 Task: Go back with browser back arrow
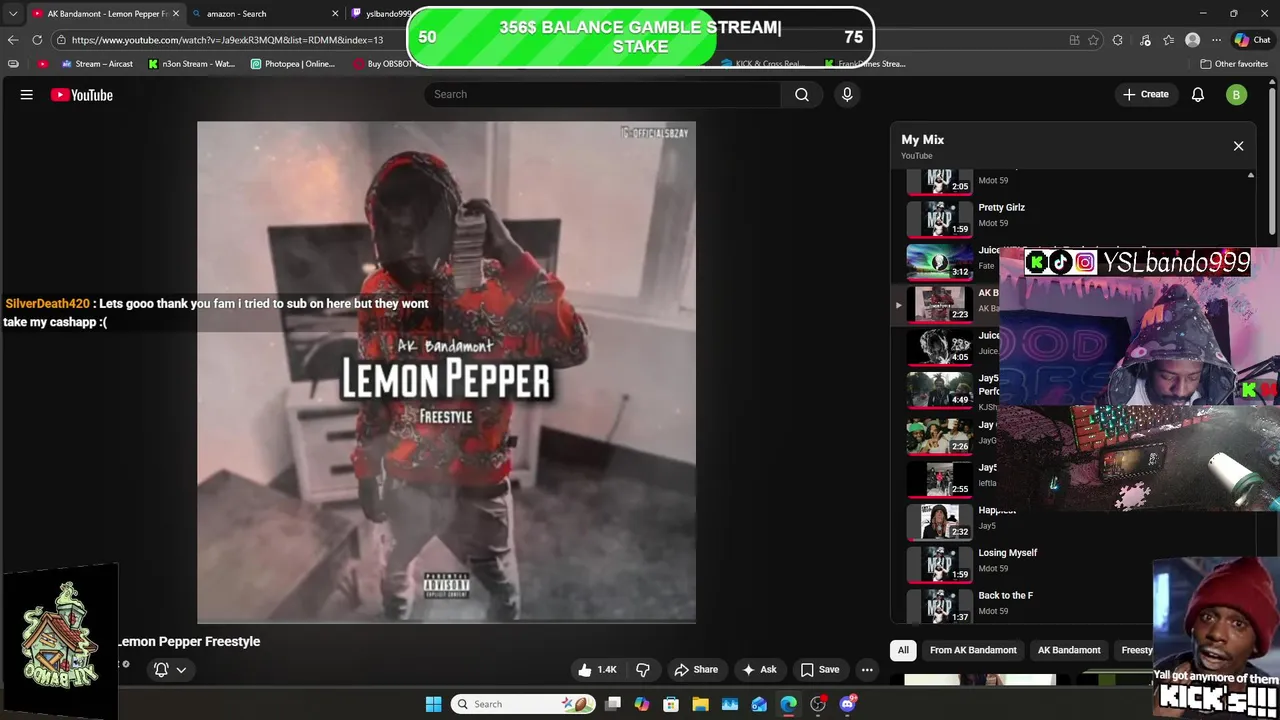(13, 40)
